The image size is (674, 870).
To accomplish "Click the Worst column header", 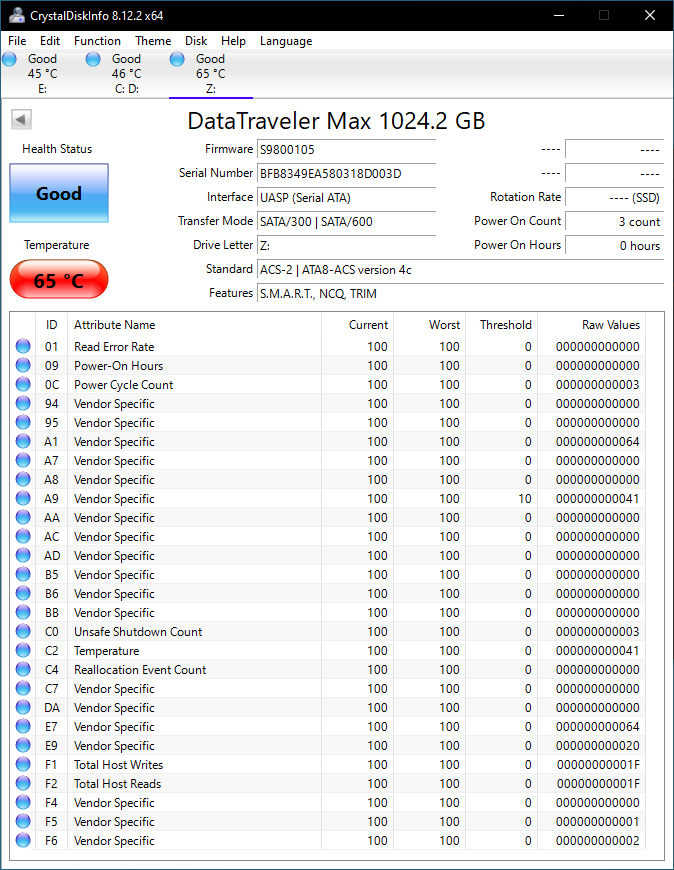I will tap(429, 325).
